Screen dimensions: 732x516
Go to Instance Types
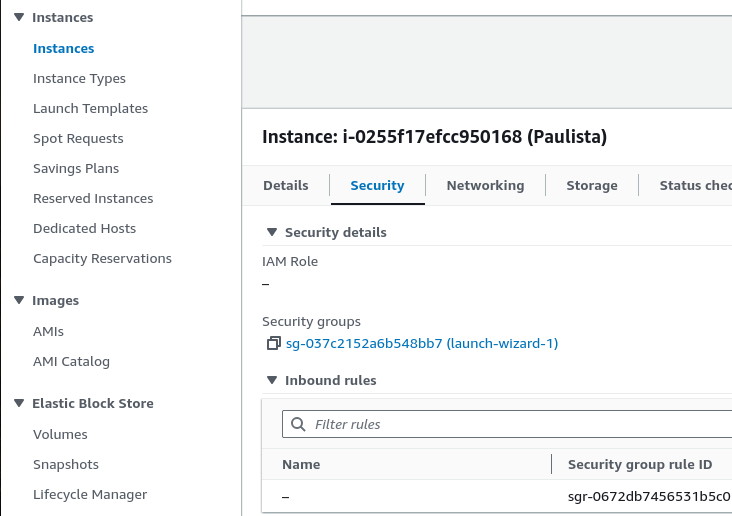tap(79, 78)
